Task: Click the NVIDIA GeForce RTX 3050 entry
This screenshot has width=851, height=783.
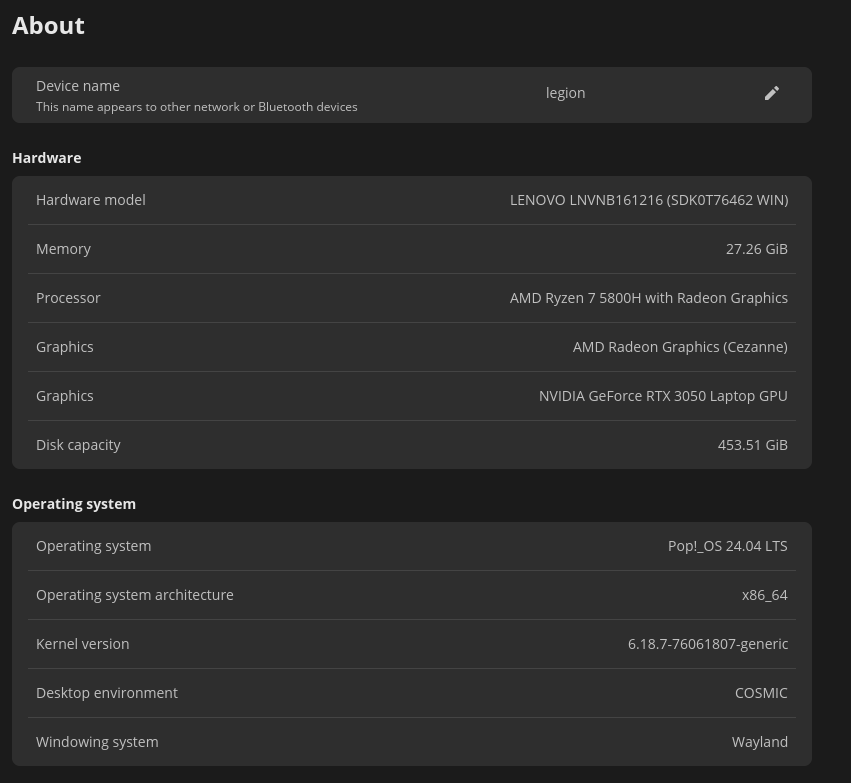Action: [x=663, y=396]
